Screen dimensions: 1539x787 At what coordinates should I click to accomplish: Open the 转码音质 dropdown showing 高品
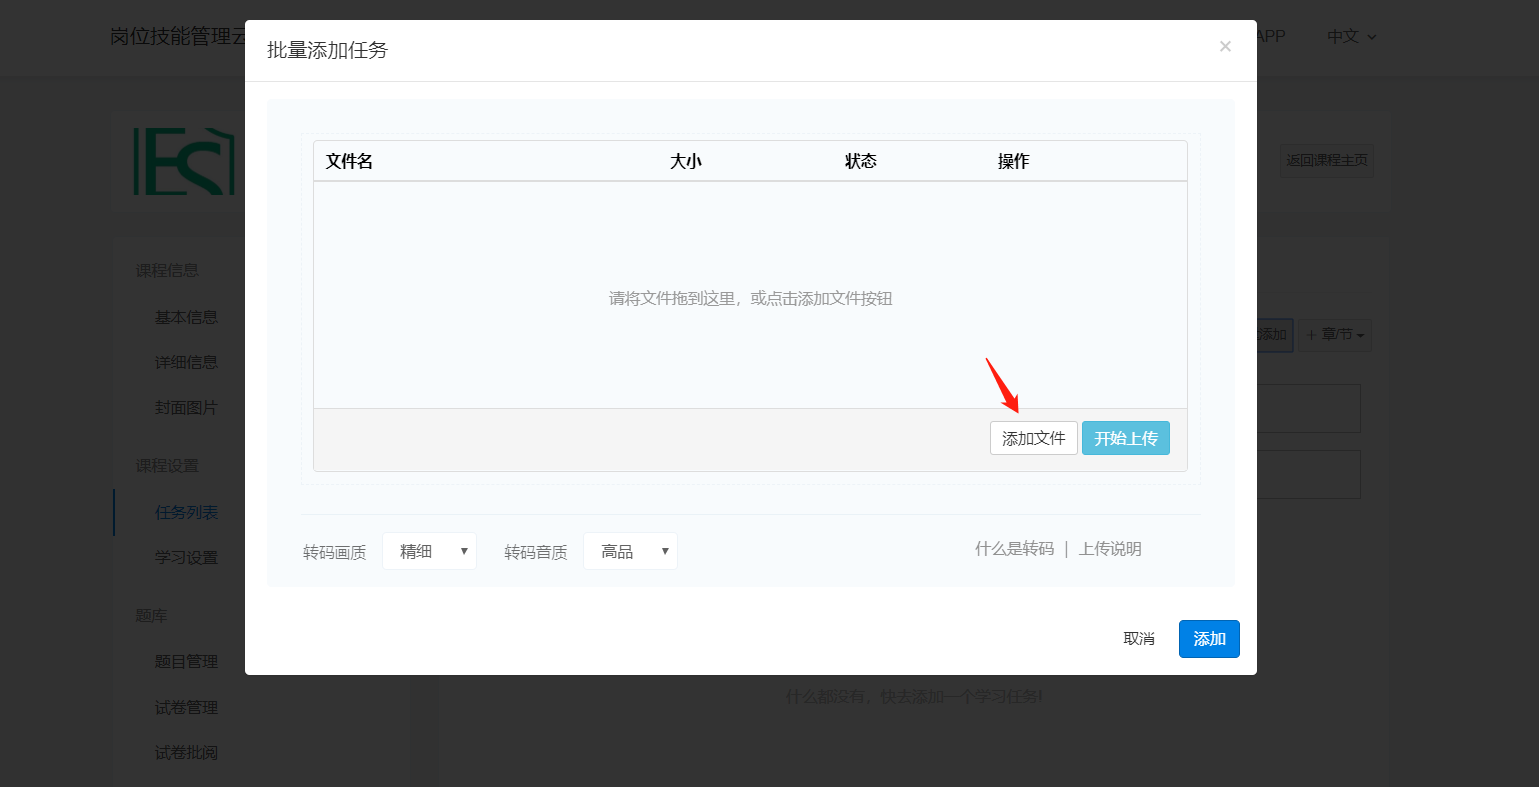[x=630, y=551]
